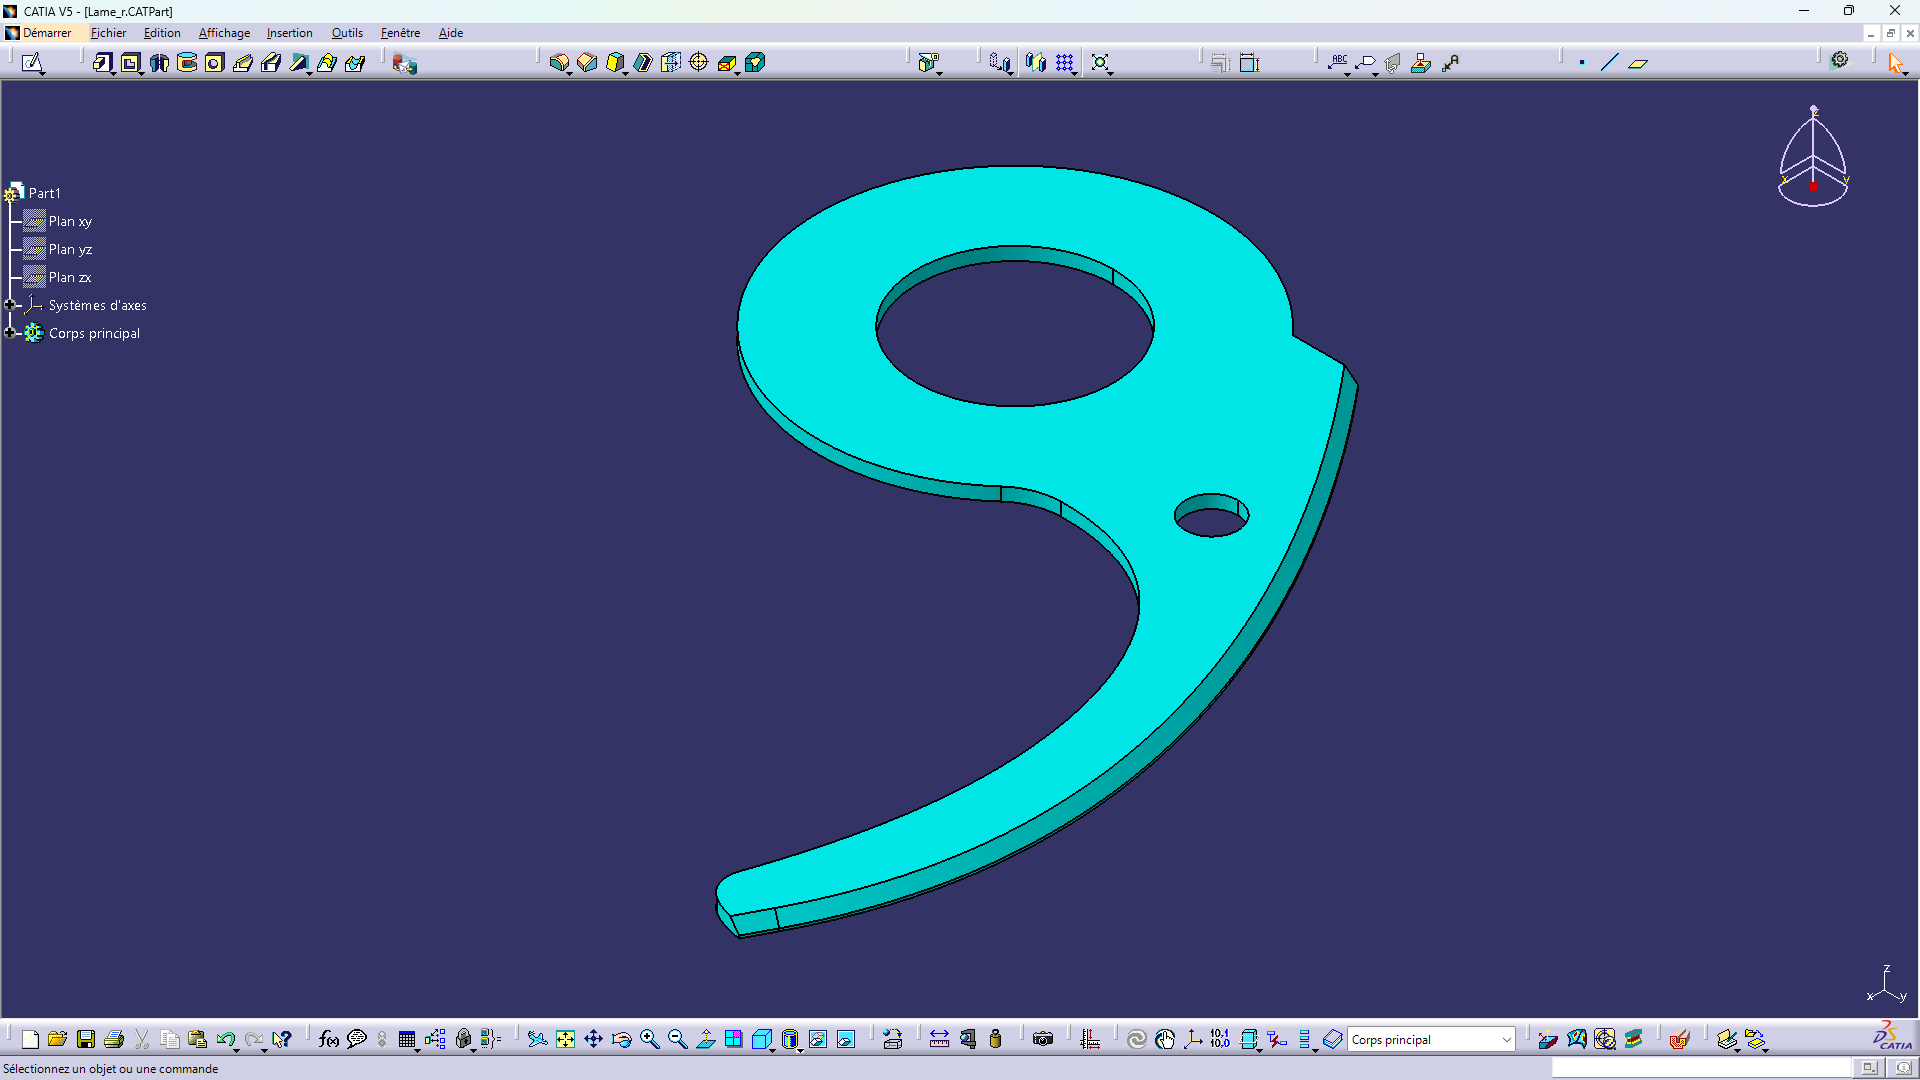The width and height of the screenshot is (1920, 1080).
Task: Click the Thread/Tap target icon
Action: tap(699, 63)
